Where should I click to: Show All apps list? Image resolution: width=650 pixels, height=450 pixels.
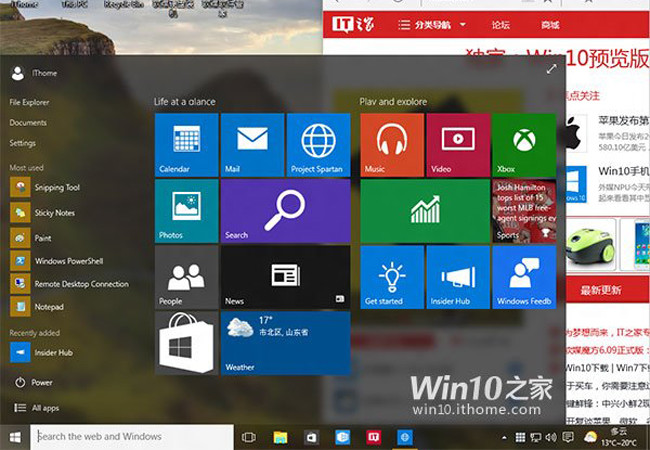pyautogui.click(x=36, y=408)
